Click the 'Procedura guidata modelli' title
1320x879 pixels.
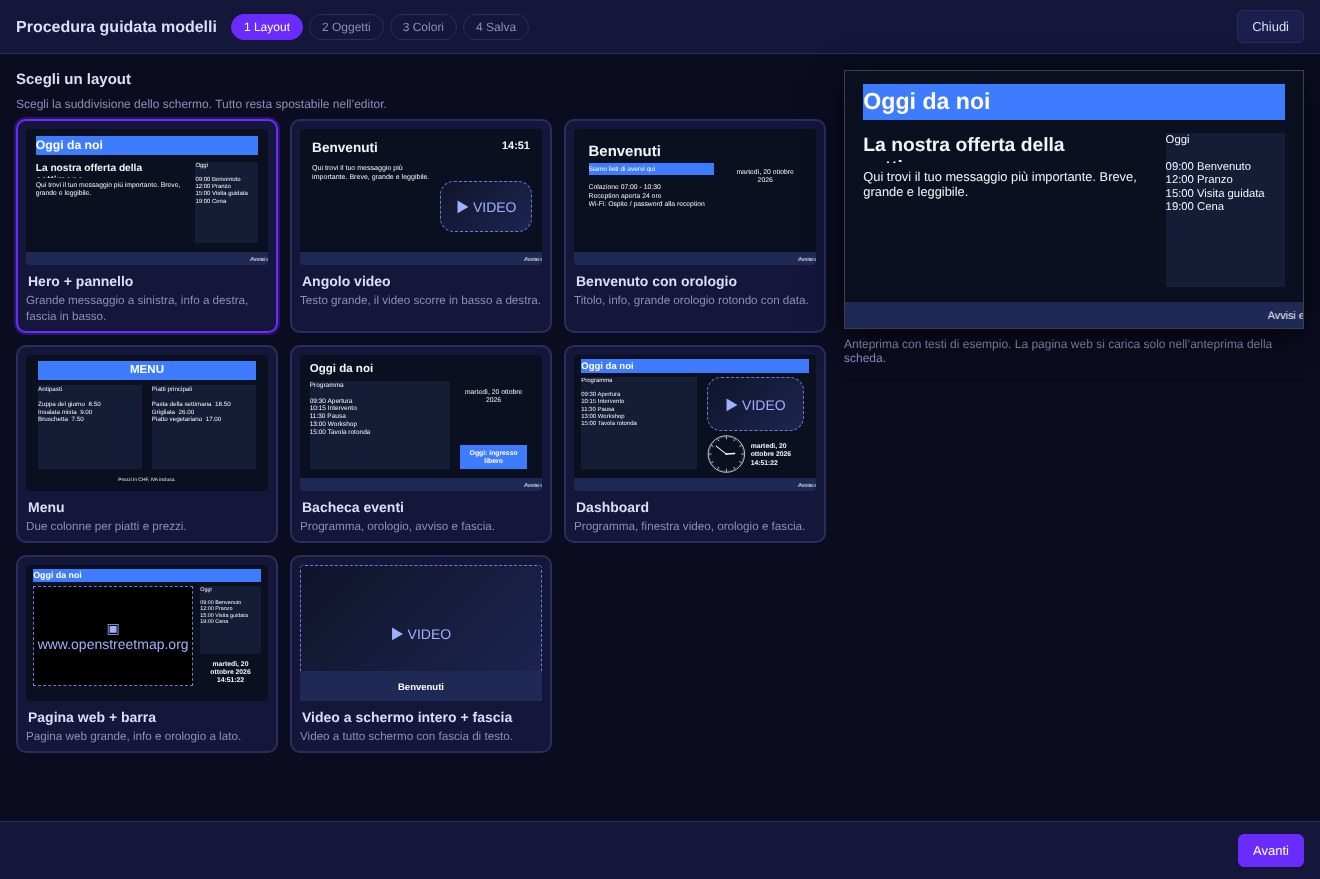116,27
